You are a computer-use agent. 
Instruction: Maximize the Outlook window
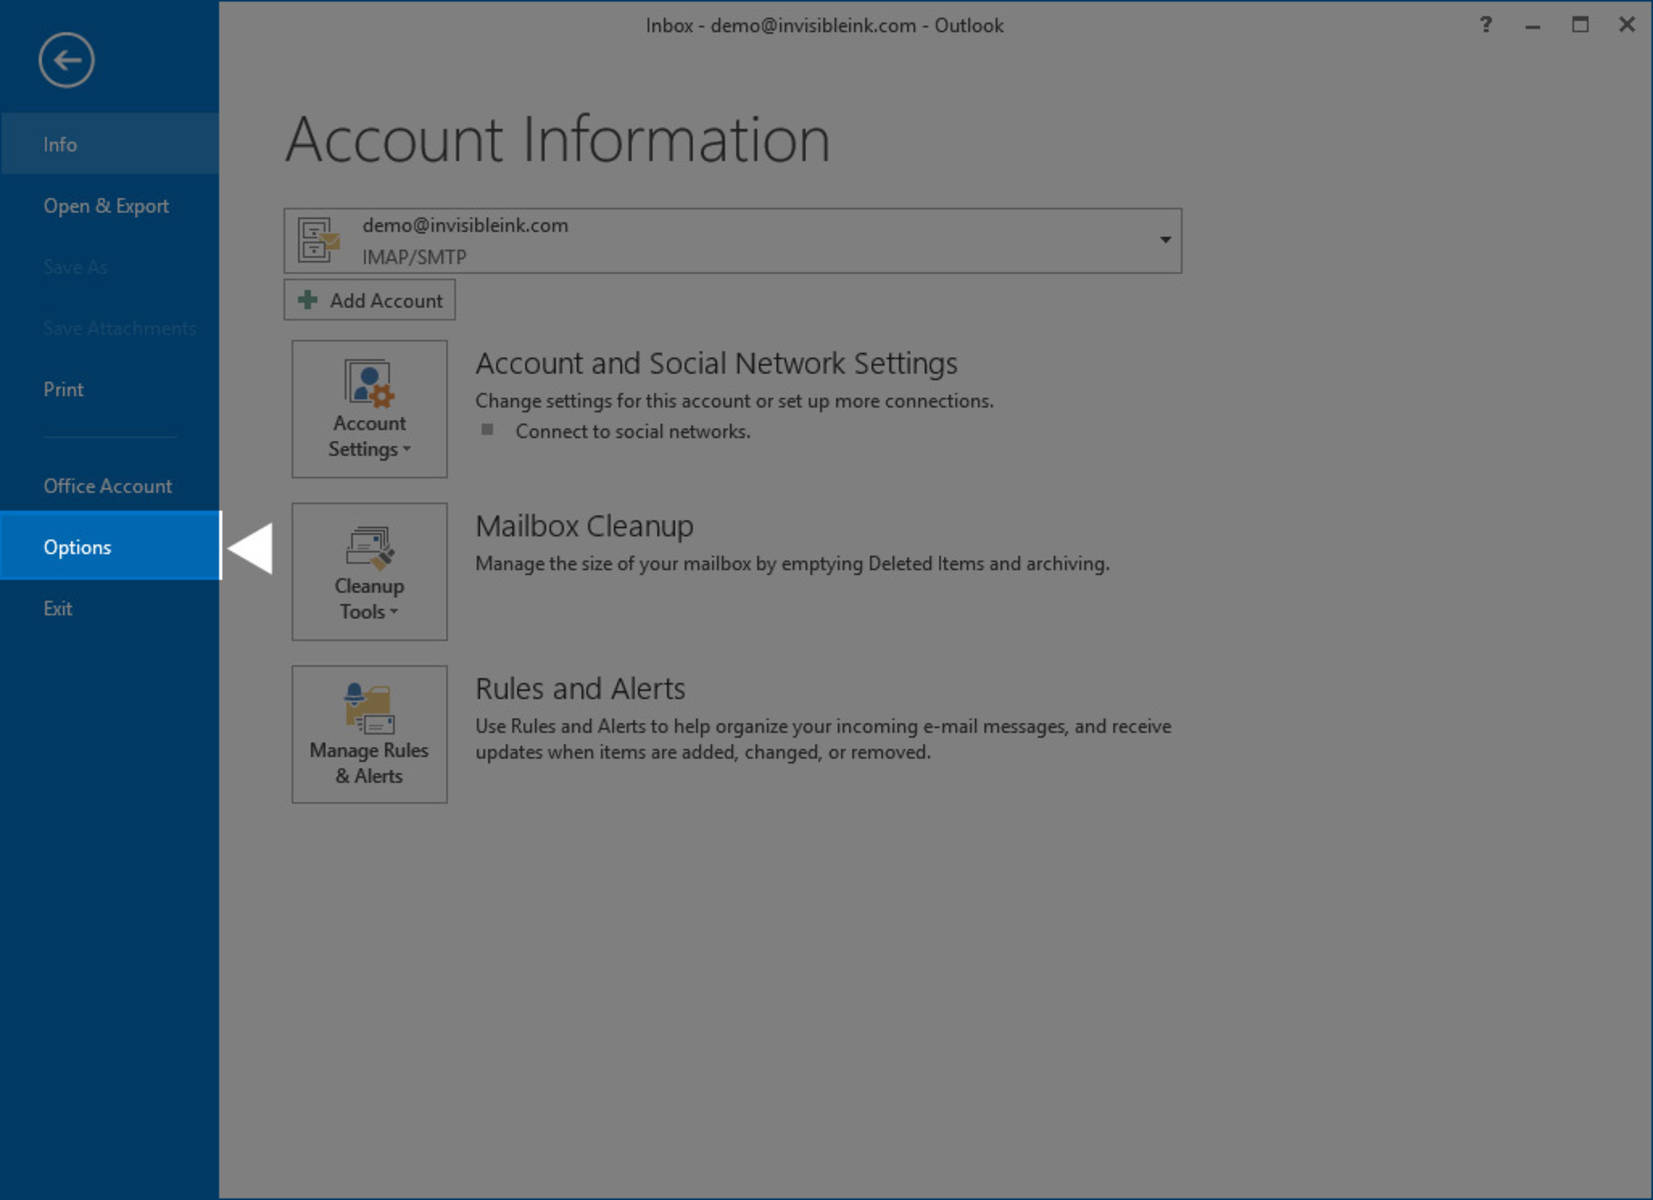tap(1580, 25)
